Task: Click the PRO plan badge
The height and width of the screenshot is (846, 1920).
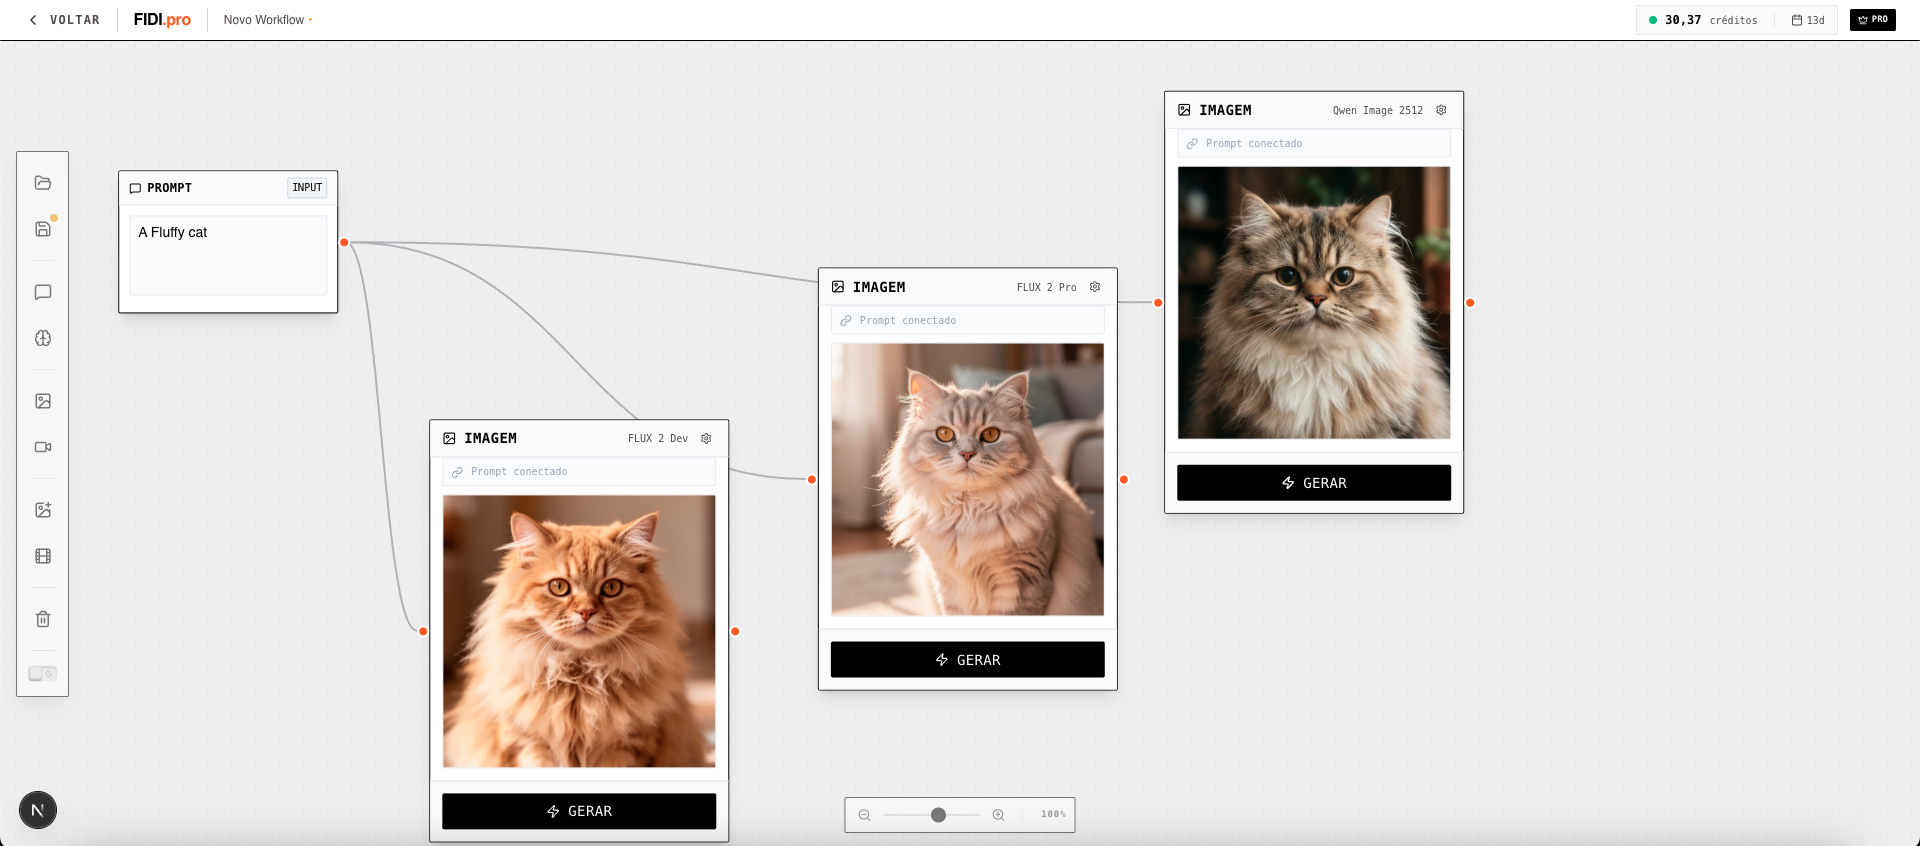Action: 1872,20
